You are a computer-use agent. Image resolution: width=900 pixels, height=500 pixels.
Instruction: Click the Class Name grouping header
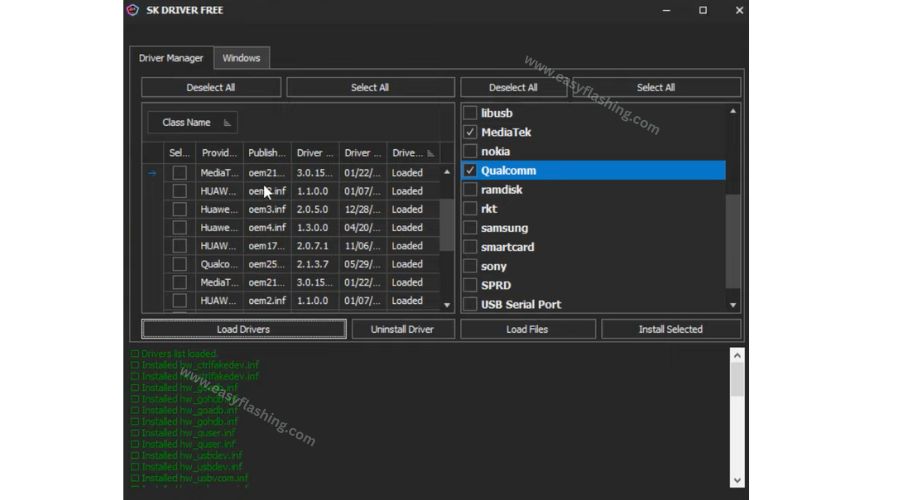[x=192, y=123]
